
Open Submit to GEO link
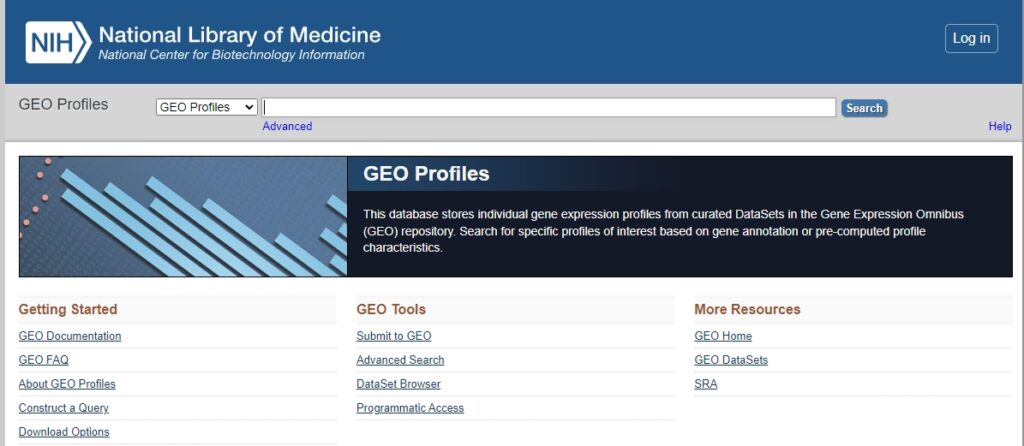tap(394, 336)
